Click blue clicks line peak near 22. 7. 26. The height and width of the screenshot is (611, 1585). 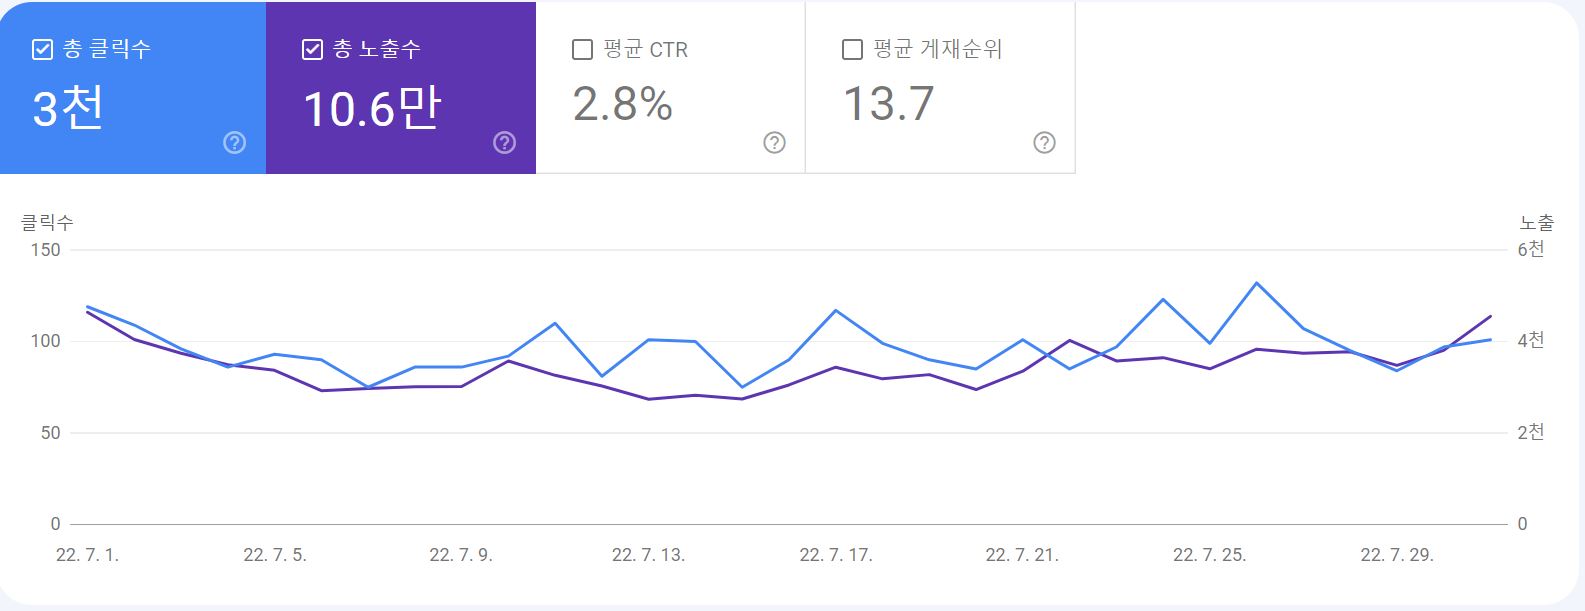(x=1257, y=283)
